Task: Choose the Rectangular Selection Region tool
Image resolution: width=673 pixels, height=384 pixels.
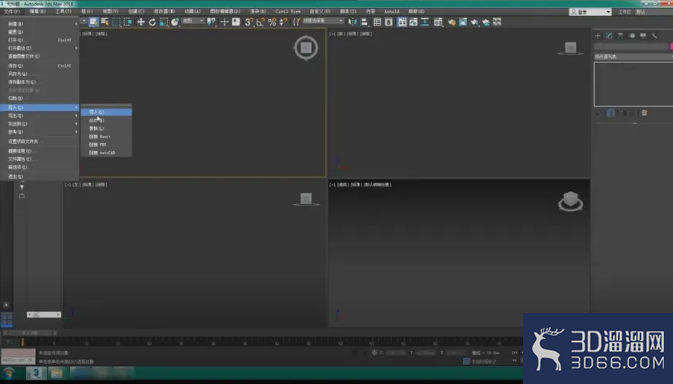Action: click(116, 22)
